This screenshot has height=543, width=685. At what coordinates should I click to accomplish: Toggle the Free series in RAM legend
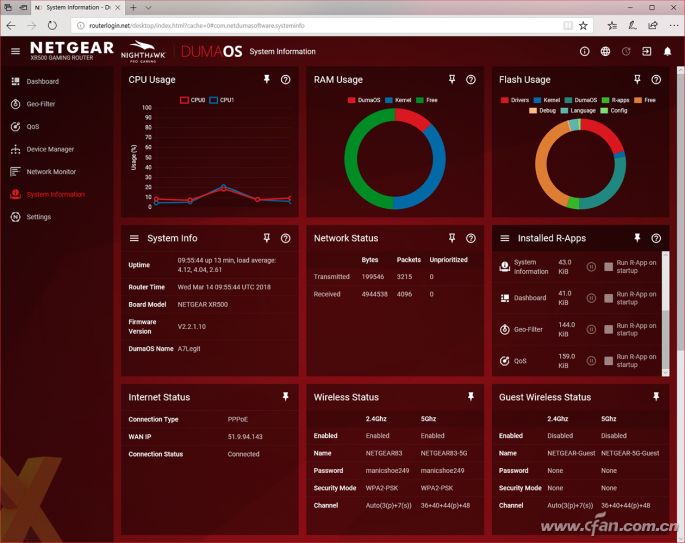click(427, 100)
